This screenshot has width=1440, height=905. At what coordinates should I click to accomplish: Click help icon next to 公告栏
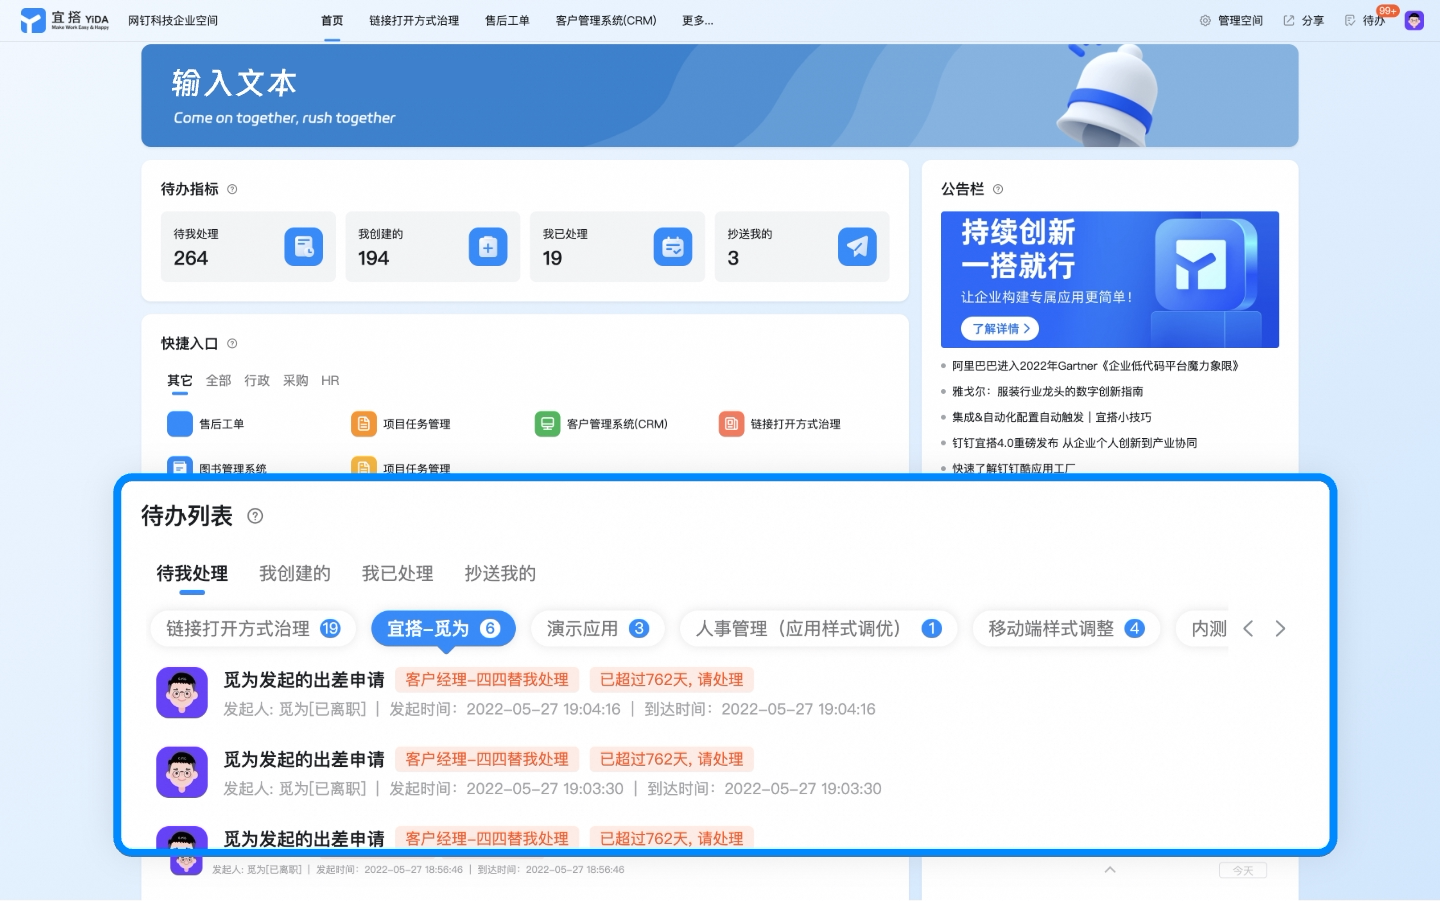(x=998, y=189)
